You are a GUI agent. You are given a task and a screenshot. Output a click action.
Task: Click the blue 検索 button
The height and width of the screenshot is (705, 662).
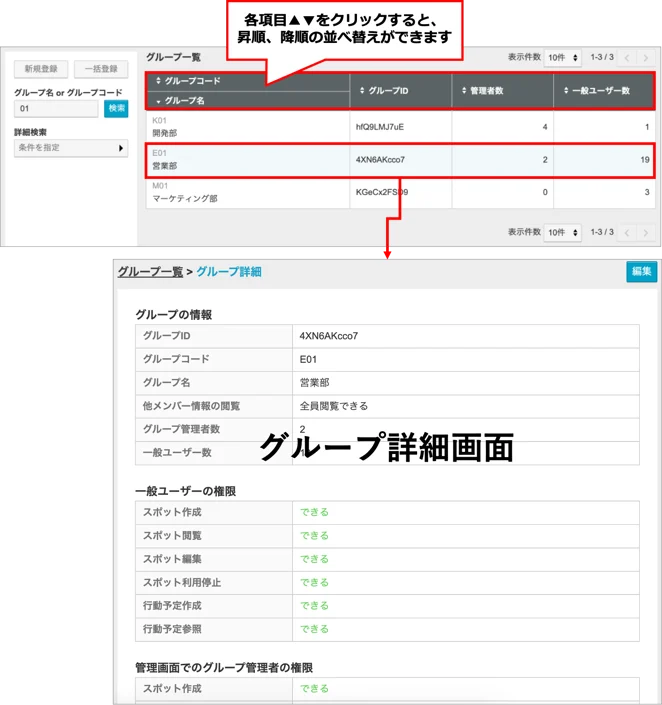click(x=116, y=108)
